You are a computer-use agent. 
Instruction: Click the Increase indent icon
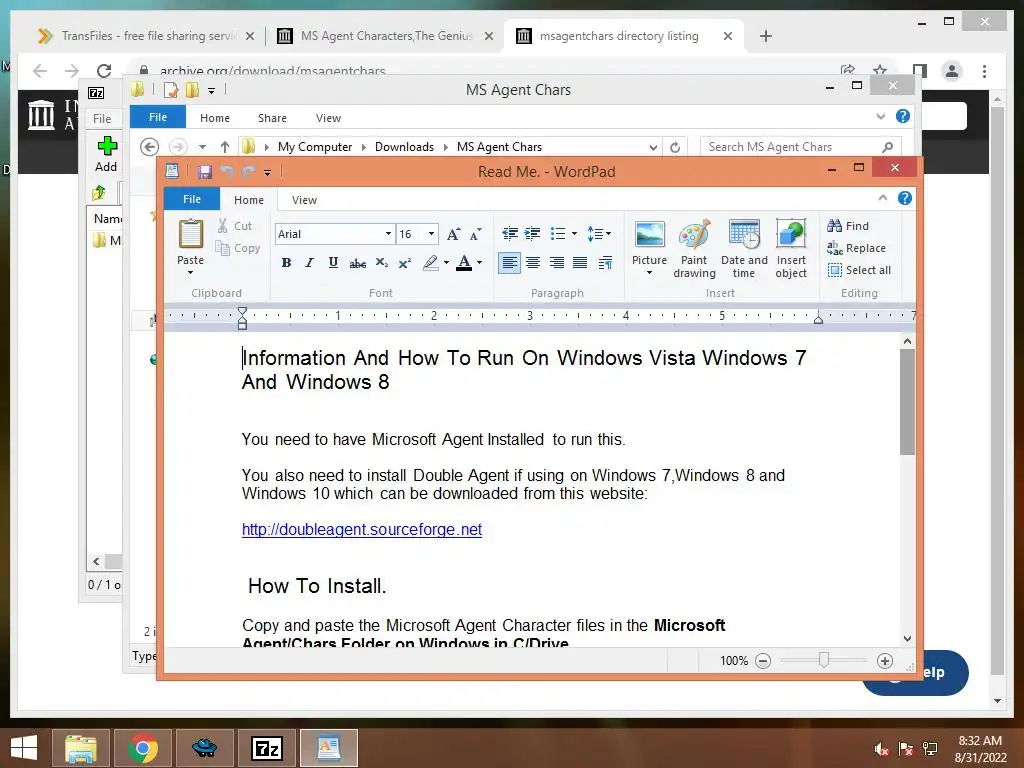532,233
